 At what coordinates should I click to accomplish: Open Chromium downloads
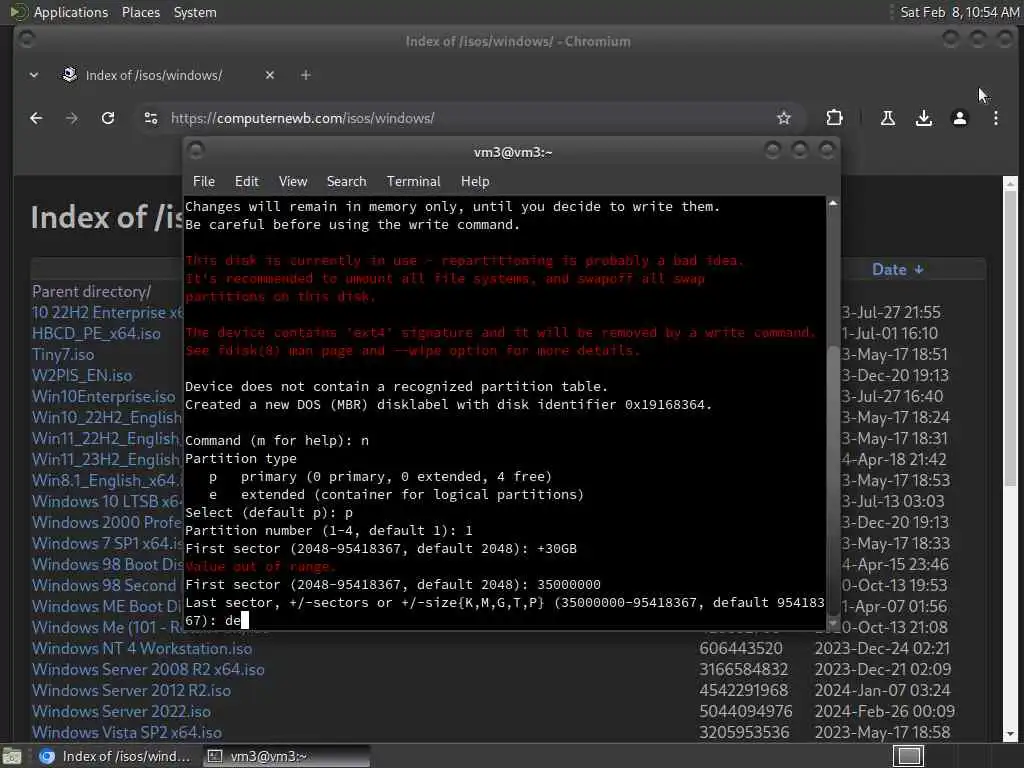pyautogui.click(x=923, y=118)
